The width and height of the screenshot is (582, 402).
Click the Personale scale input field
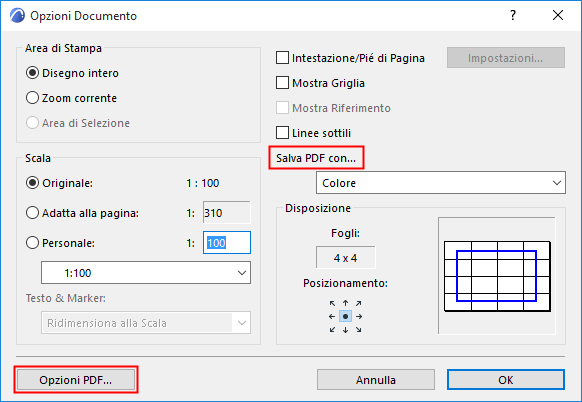(x=227, y=243)
